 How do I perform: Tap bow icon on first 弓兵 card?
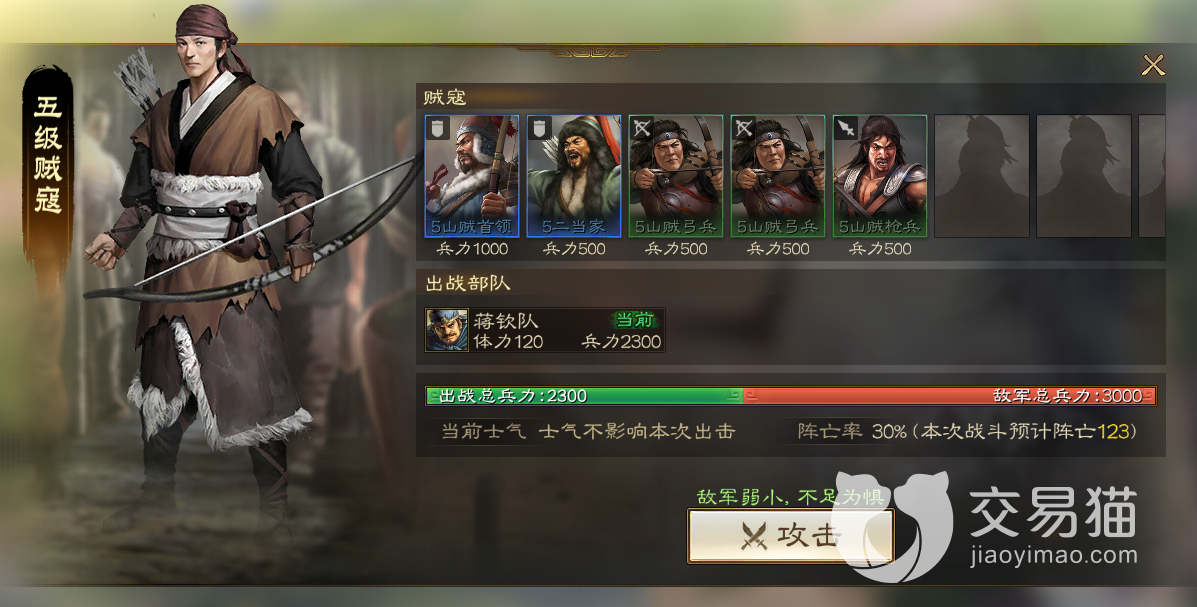coord(642,128)
